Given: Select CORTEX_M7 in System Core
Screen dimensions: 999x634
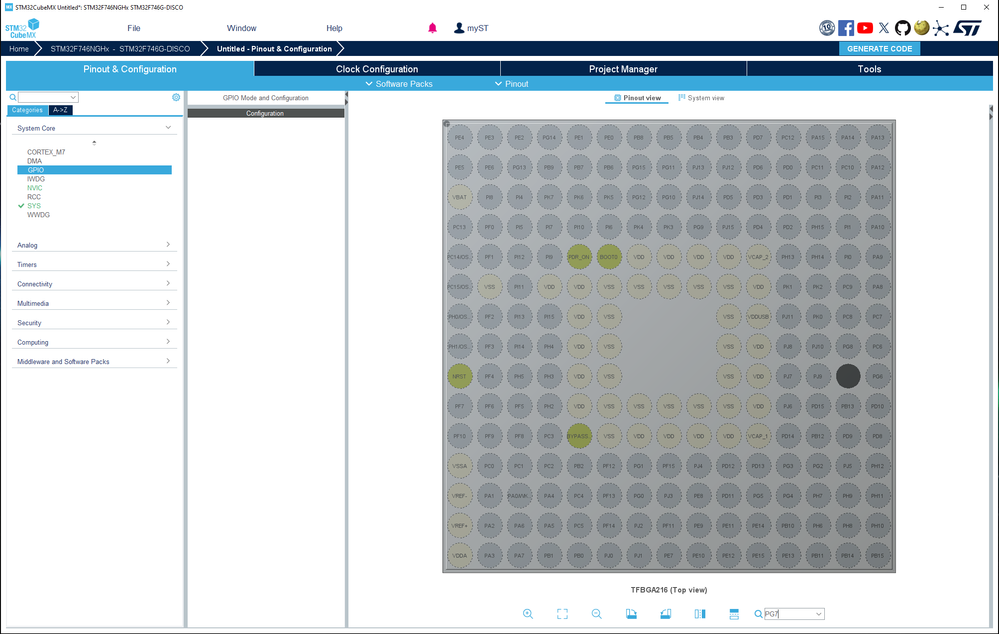Looking at the screenshot, I should (46, 152).
